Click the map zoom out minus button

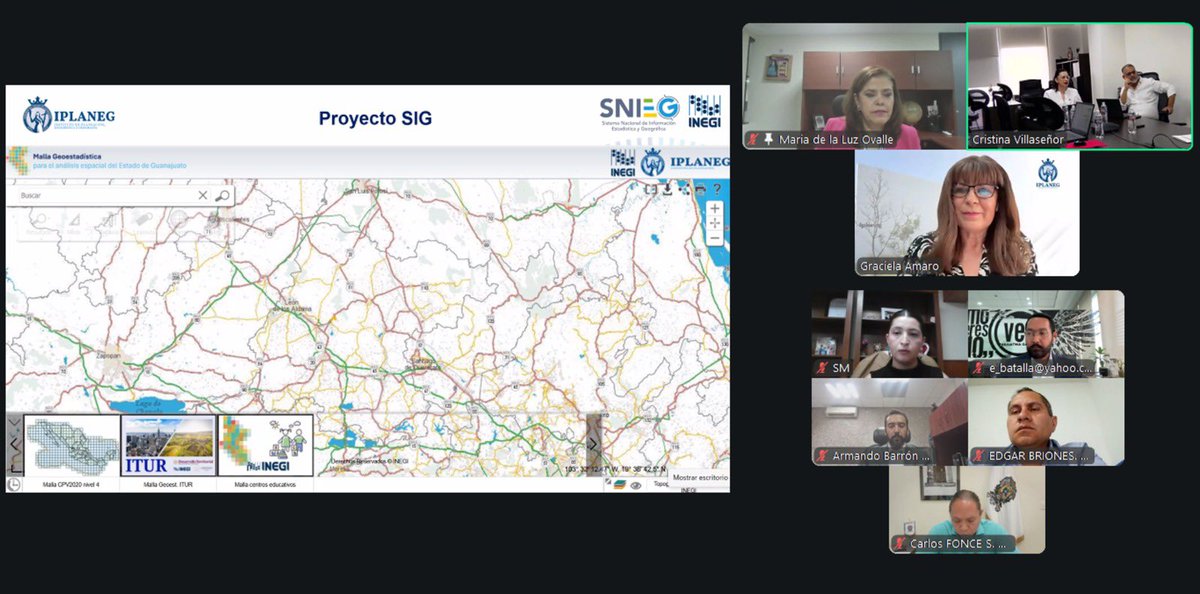pyautogui.click(x=715, y=238)
